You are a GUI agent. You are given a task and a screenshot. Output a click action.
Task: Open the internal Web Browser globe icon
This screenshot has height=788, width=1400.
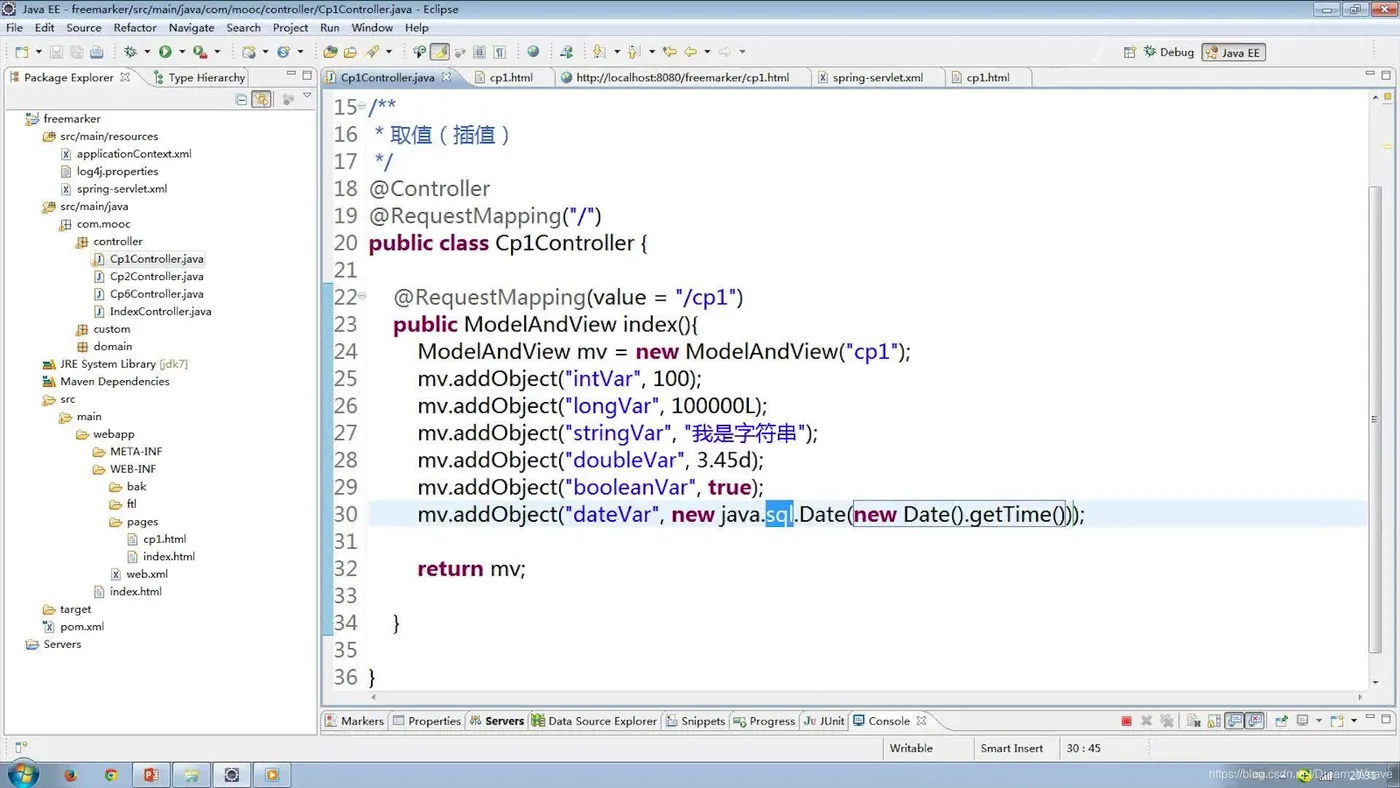[533, 52]
